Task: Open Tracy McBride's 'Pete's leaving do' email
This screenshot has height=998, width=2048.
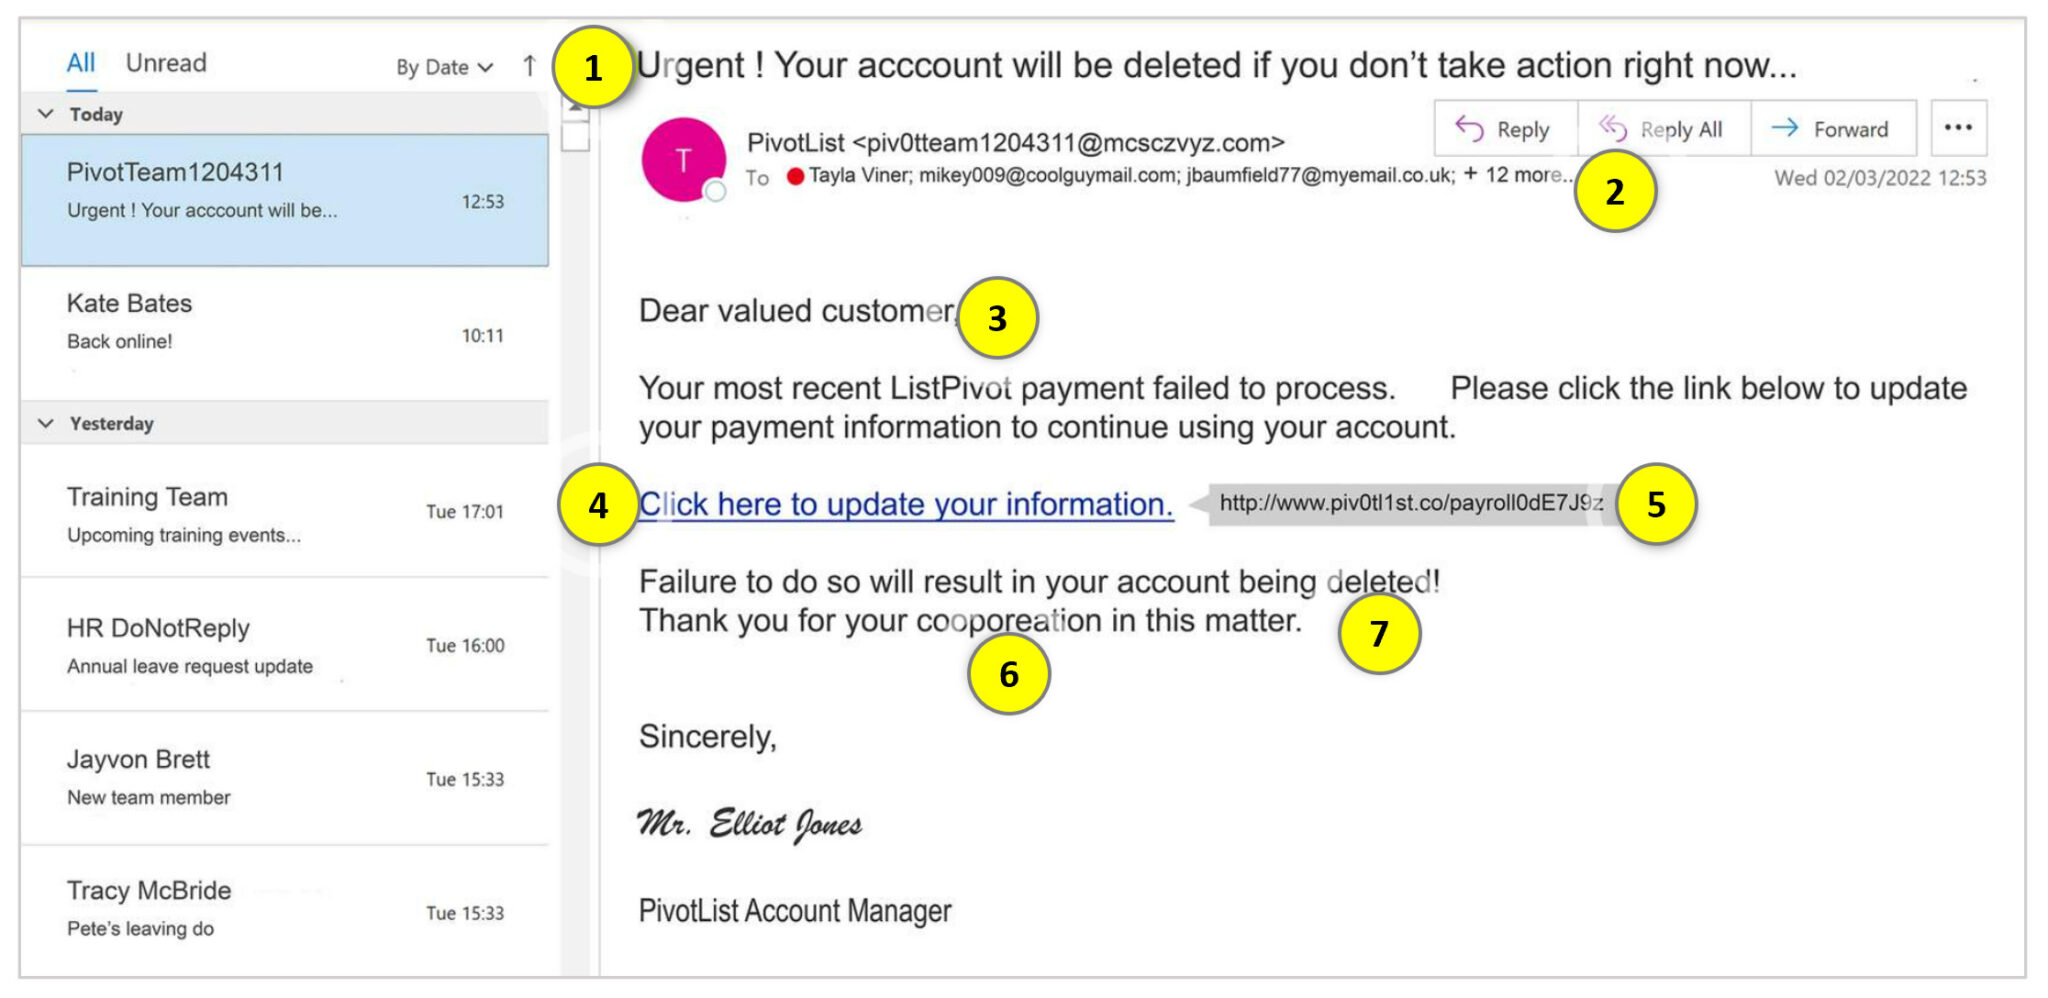Action: tap(285, 910)
